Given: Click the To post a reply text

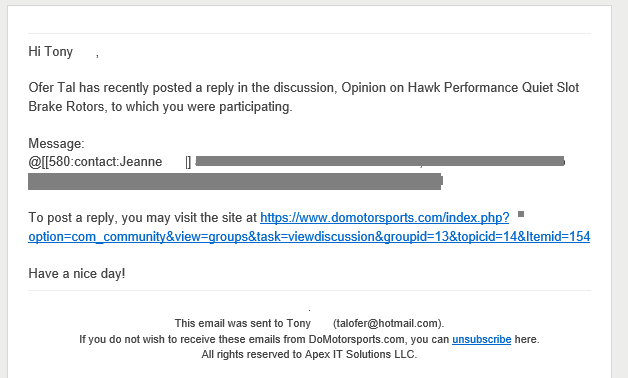Looking at the screenshot, I should point(71,217).
